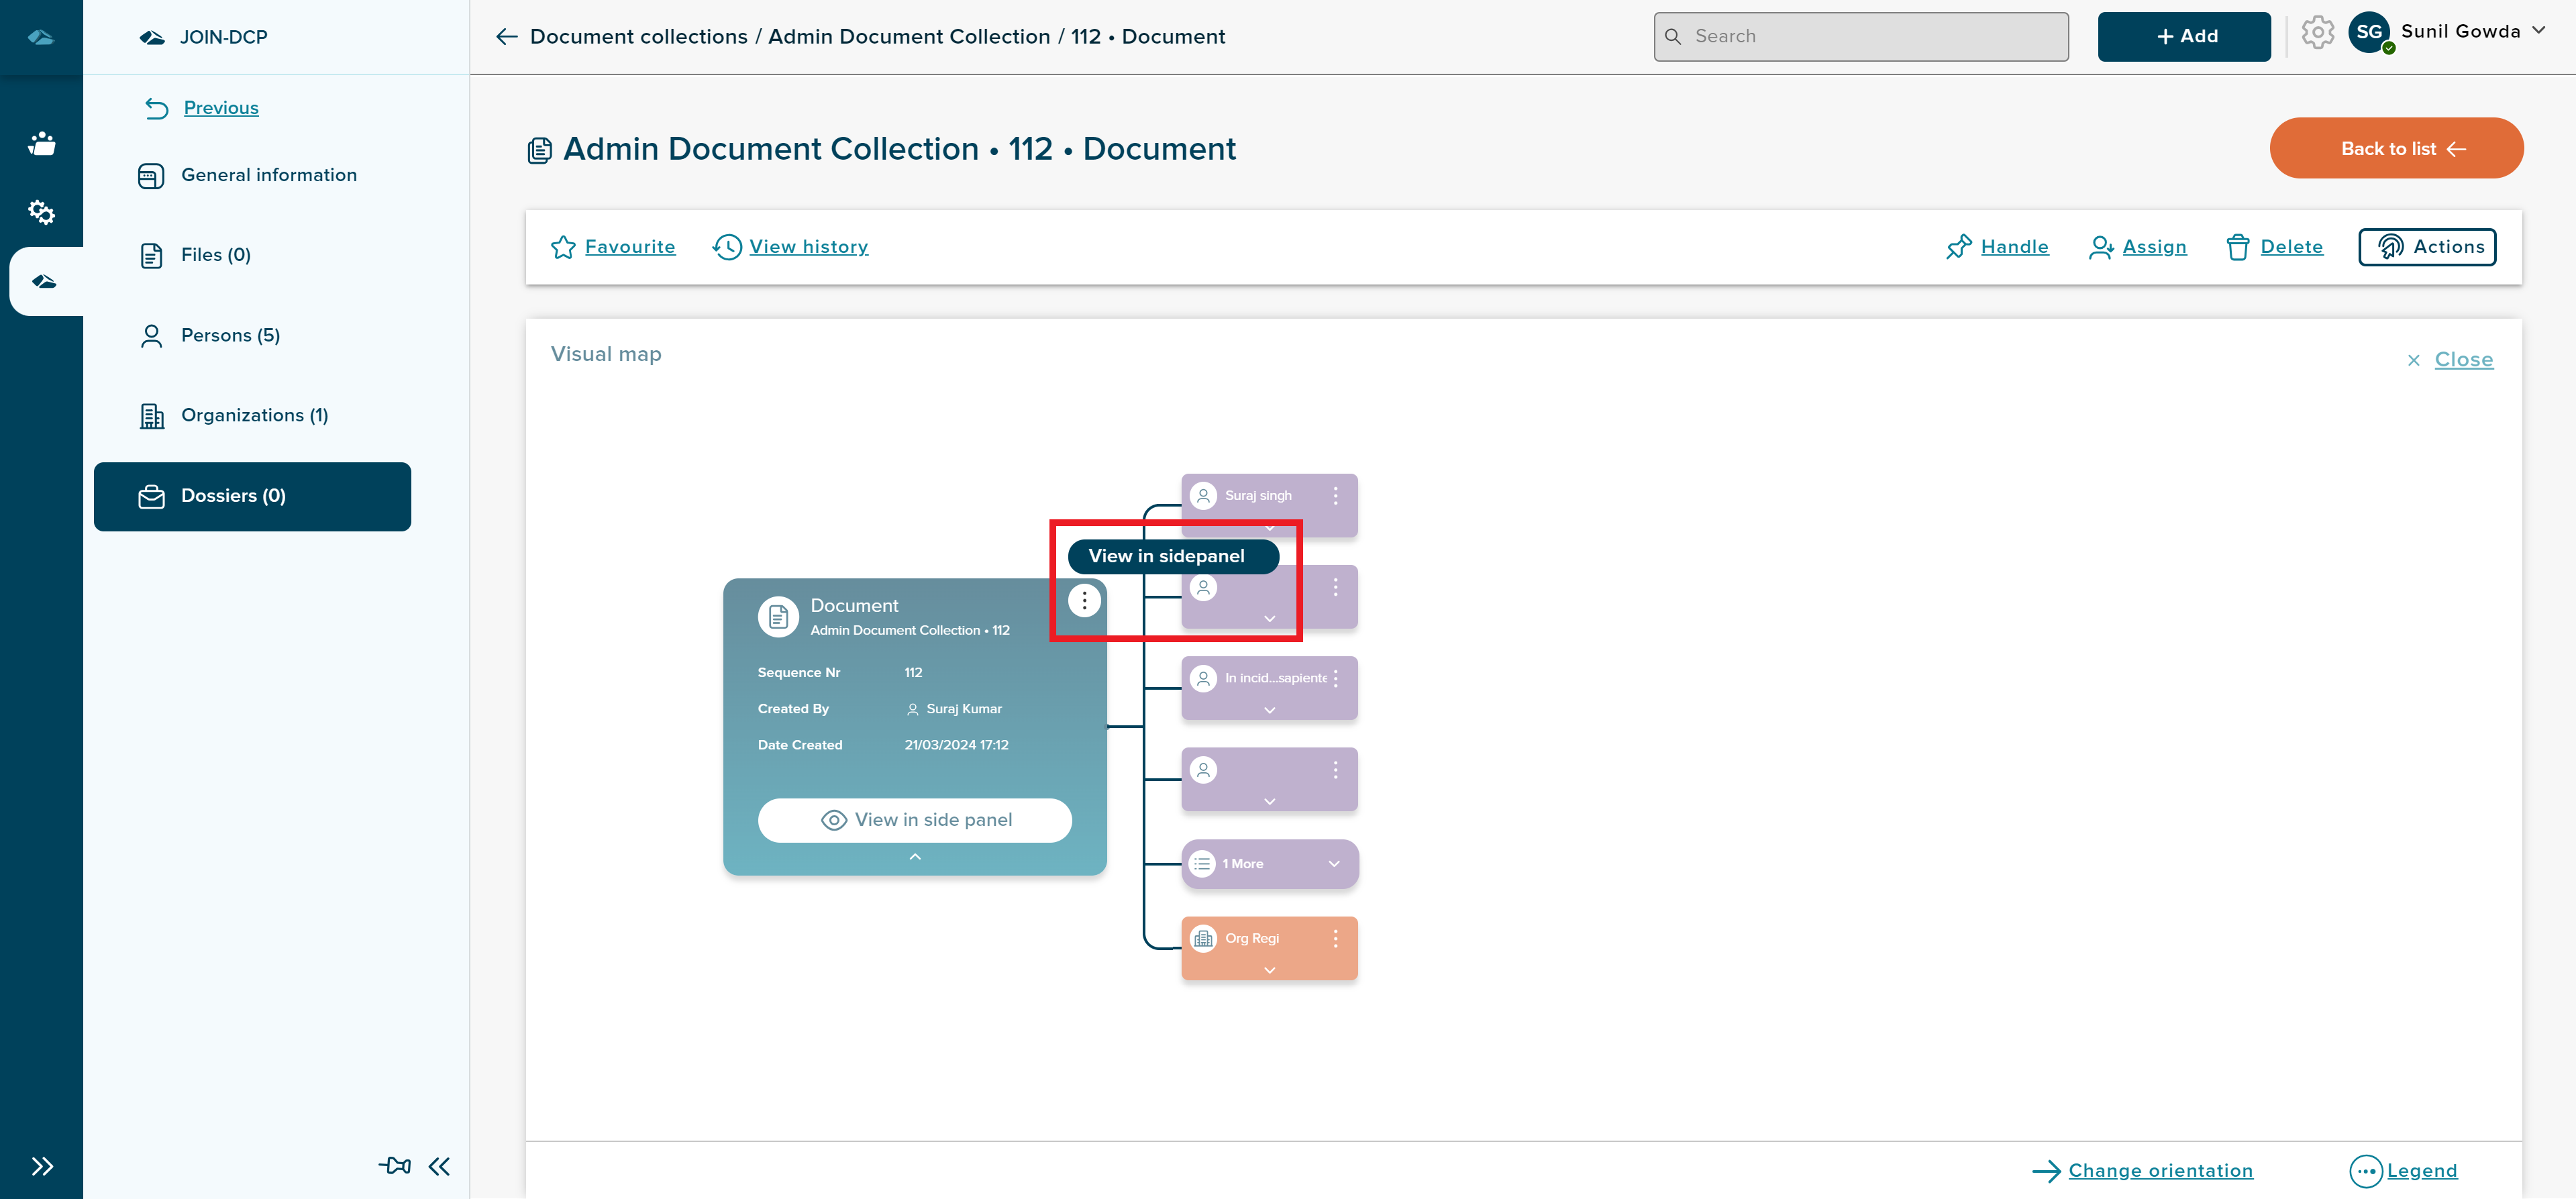Image resolution: width=2576 pixels, height=1199 pixels.
Task: Open the three-dot menu on Document card
Action: (x=1084, y=601)
